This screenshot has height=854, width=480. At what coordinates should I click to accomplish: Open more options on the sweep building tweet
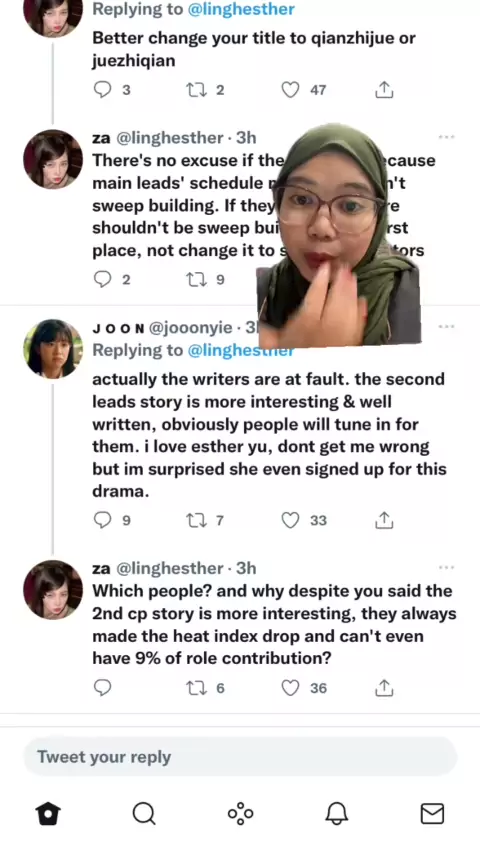click(x=446, y=137)
